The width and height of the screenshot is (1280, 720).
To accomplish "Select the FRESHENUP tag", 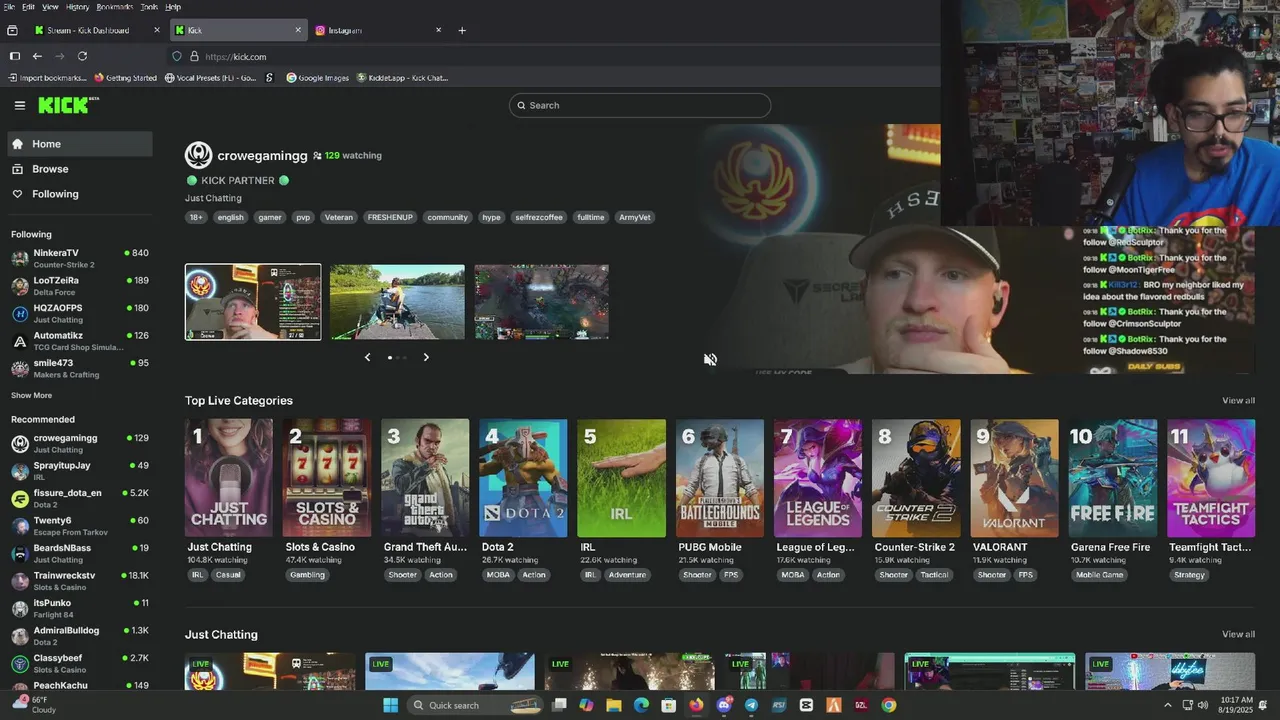I will (390, 217).
